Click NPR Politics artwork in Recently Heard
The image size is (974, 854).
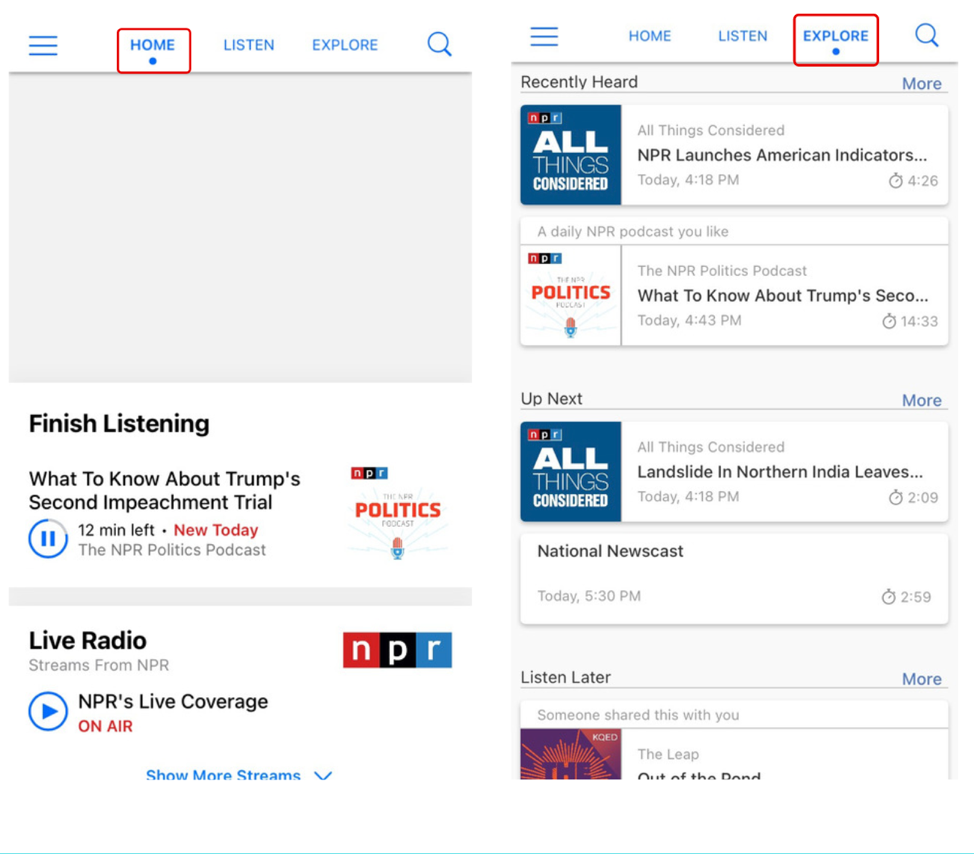(x=571, y=295)
